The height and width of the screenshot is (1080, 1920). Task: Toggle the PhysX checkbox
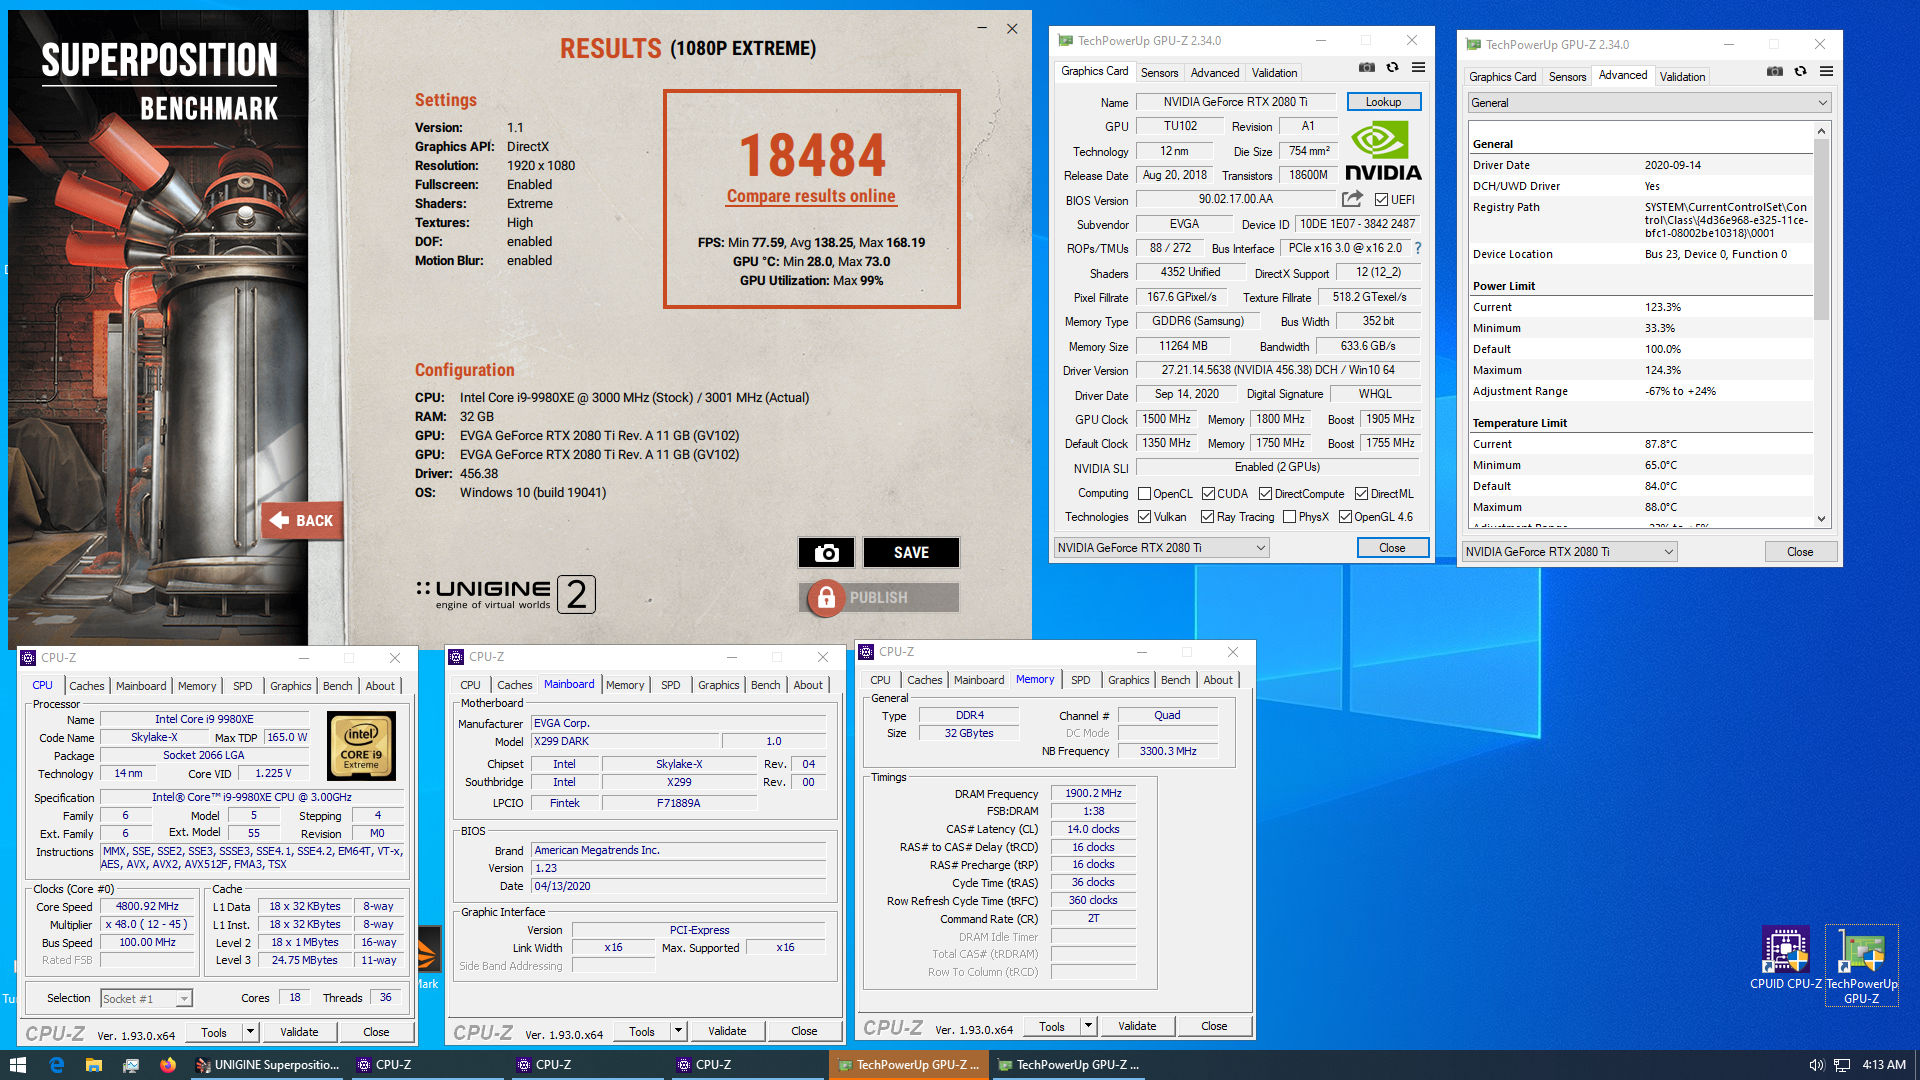pyautogui.click(x=1289, y=517)
